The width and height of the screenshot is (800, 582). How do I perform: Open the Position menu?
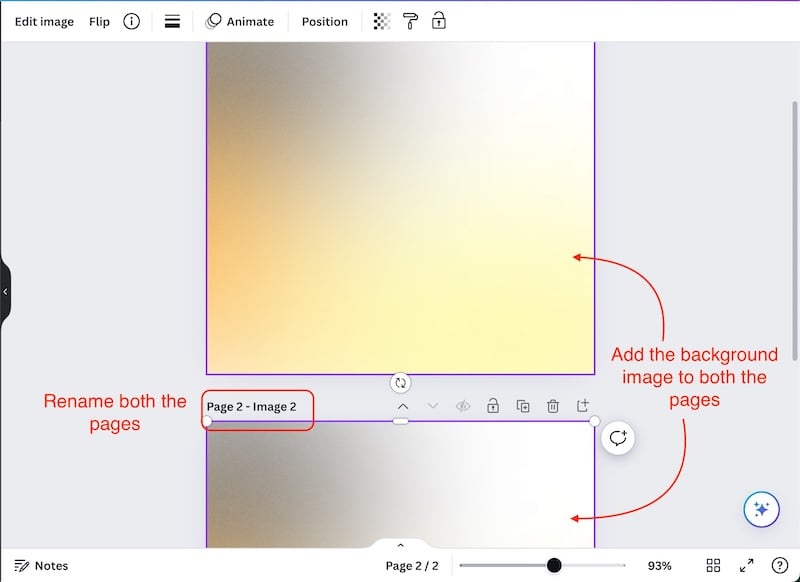[324, 20]
